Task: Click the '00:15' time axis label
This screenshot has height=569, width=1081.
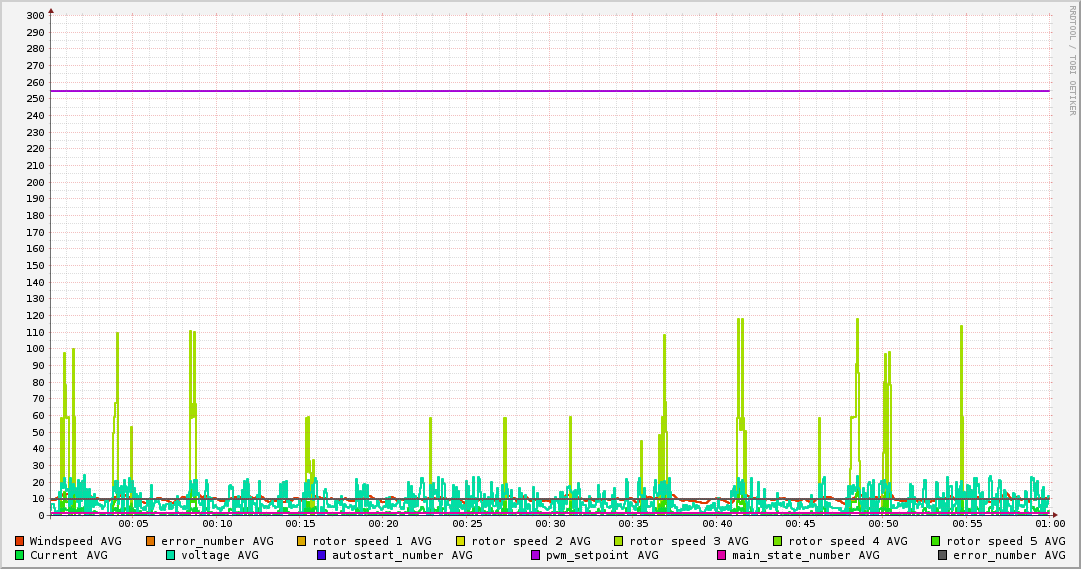Action: click(x=301, y=524)
